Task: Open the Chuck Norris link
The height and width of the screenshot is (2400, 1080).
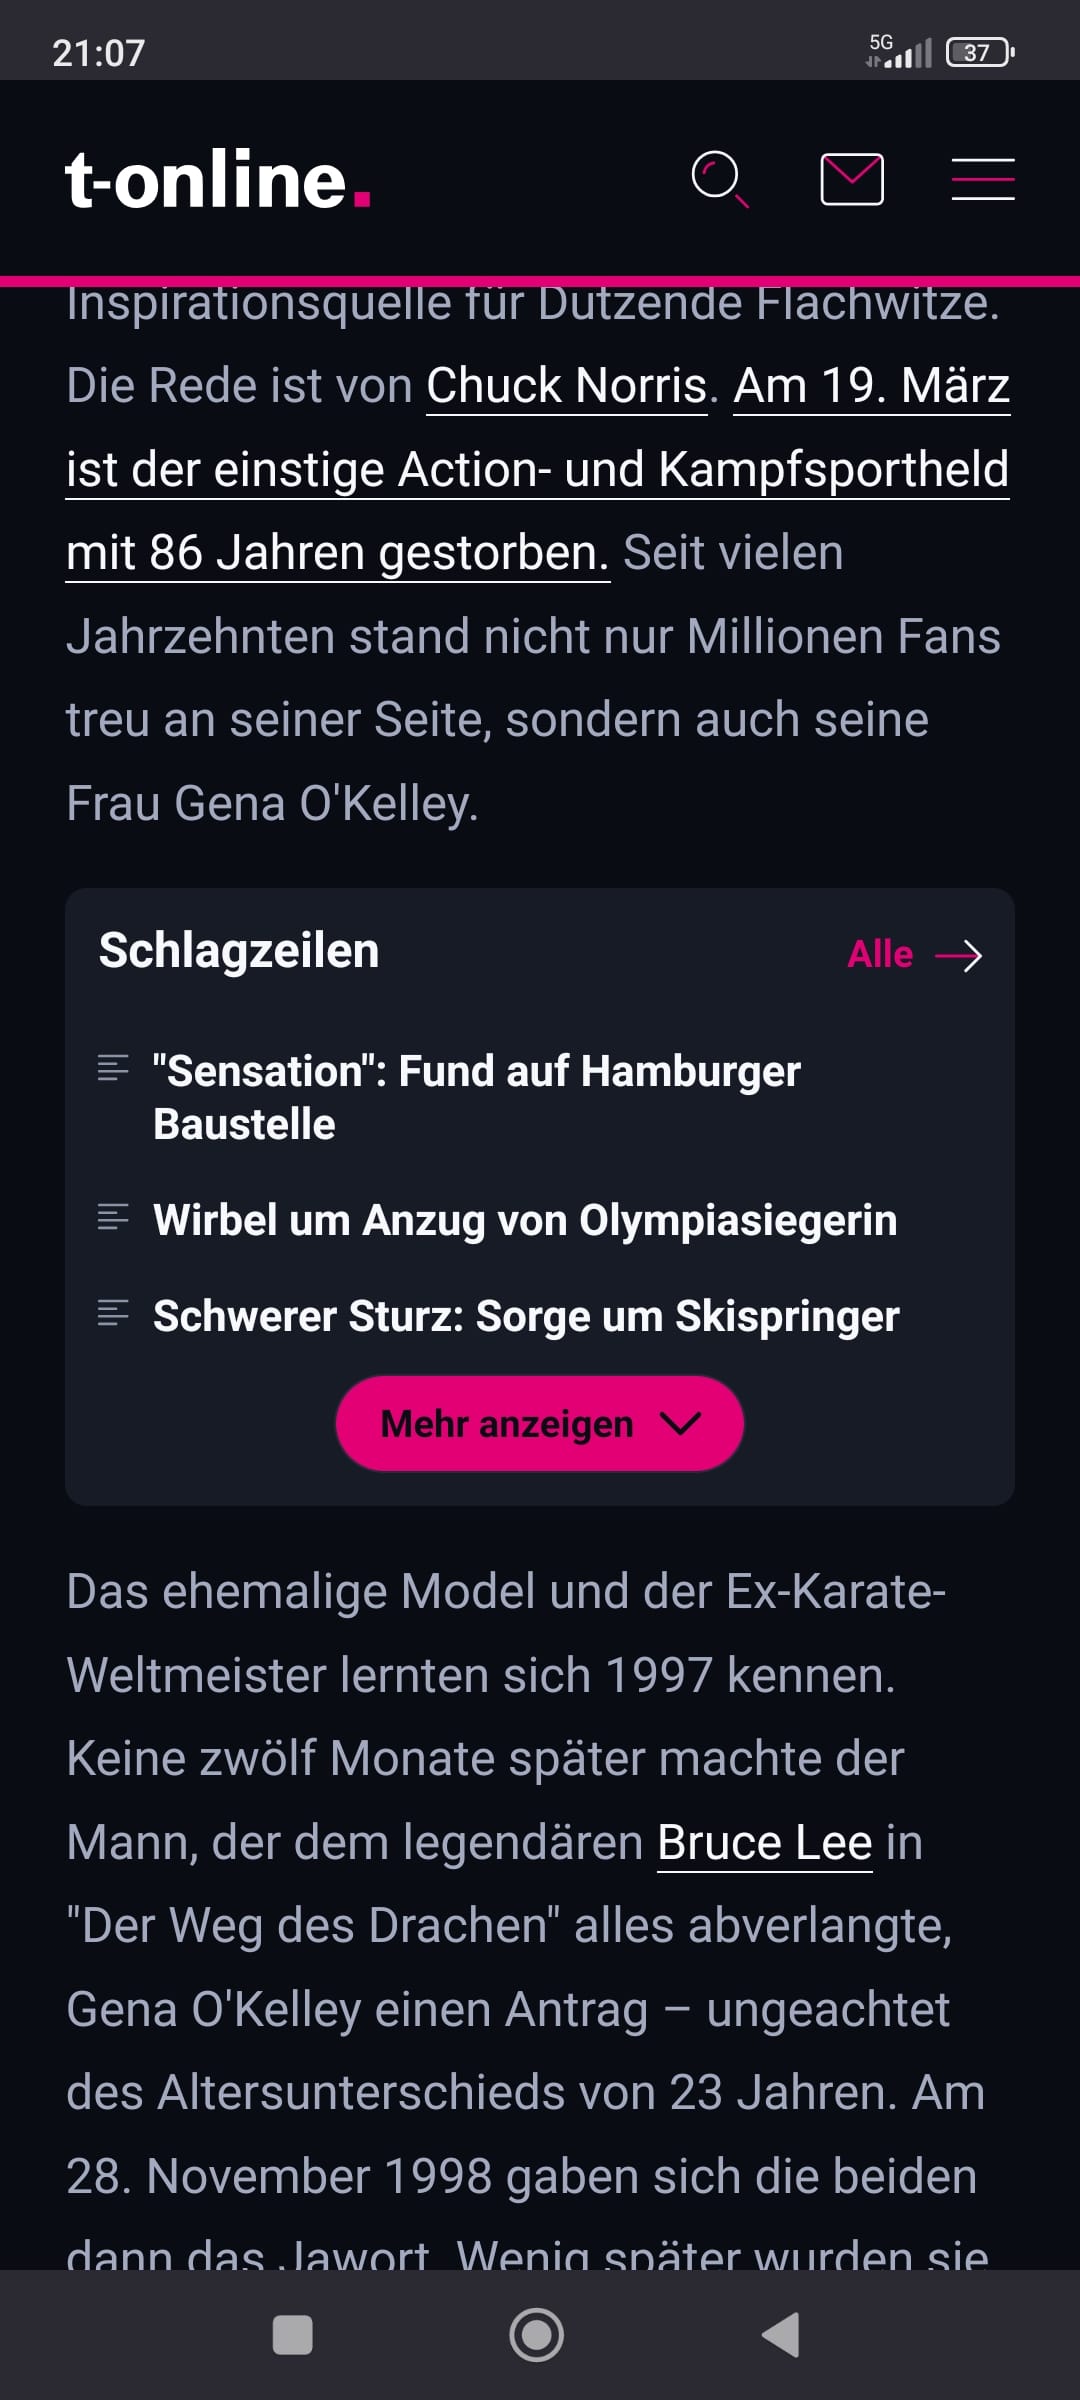Action: point(567,386)
